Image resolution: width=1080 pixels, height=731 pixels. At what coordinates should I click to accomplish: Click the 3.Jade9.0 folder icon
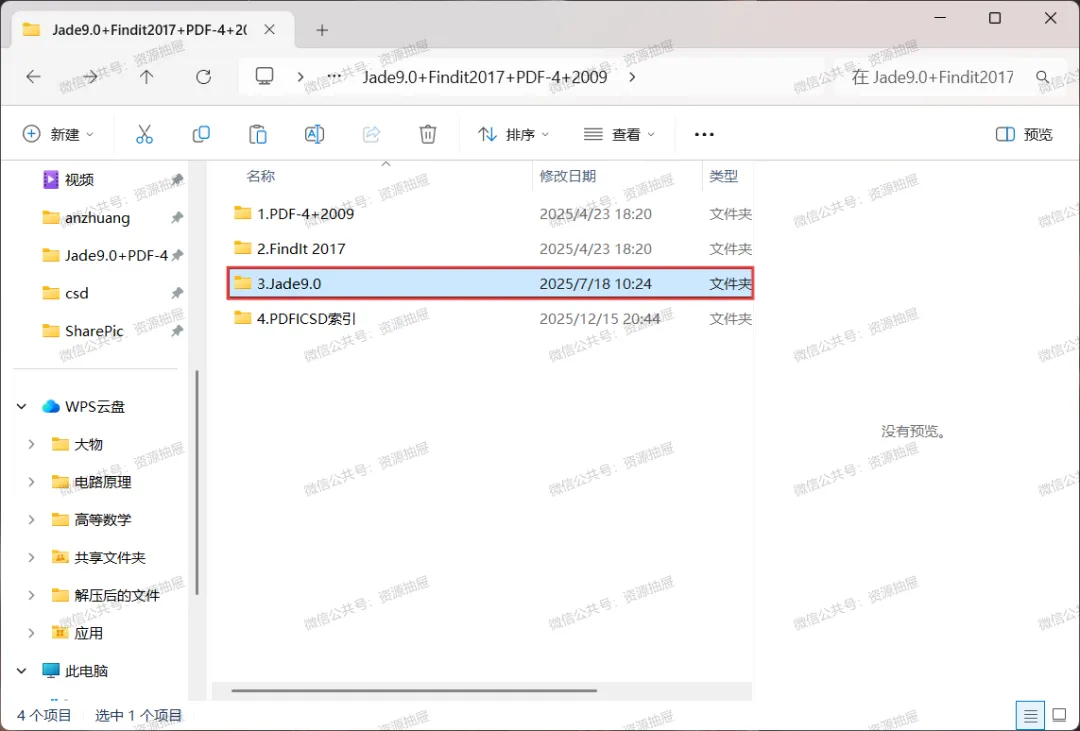pyautogui.click(x=242, y=282)
